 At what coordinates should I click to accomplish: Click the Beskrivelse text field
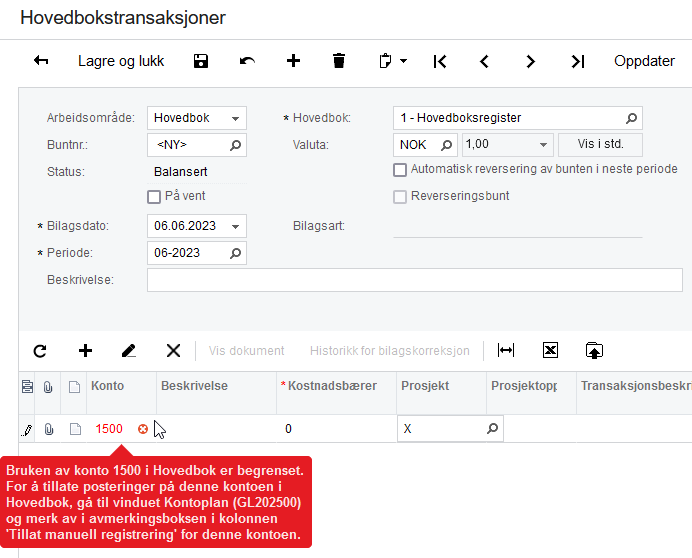tap(415, 280)
